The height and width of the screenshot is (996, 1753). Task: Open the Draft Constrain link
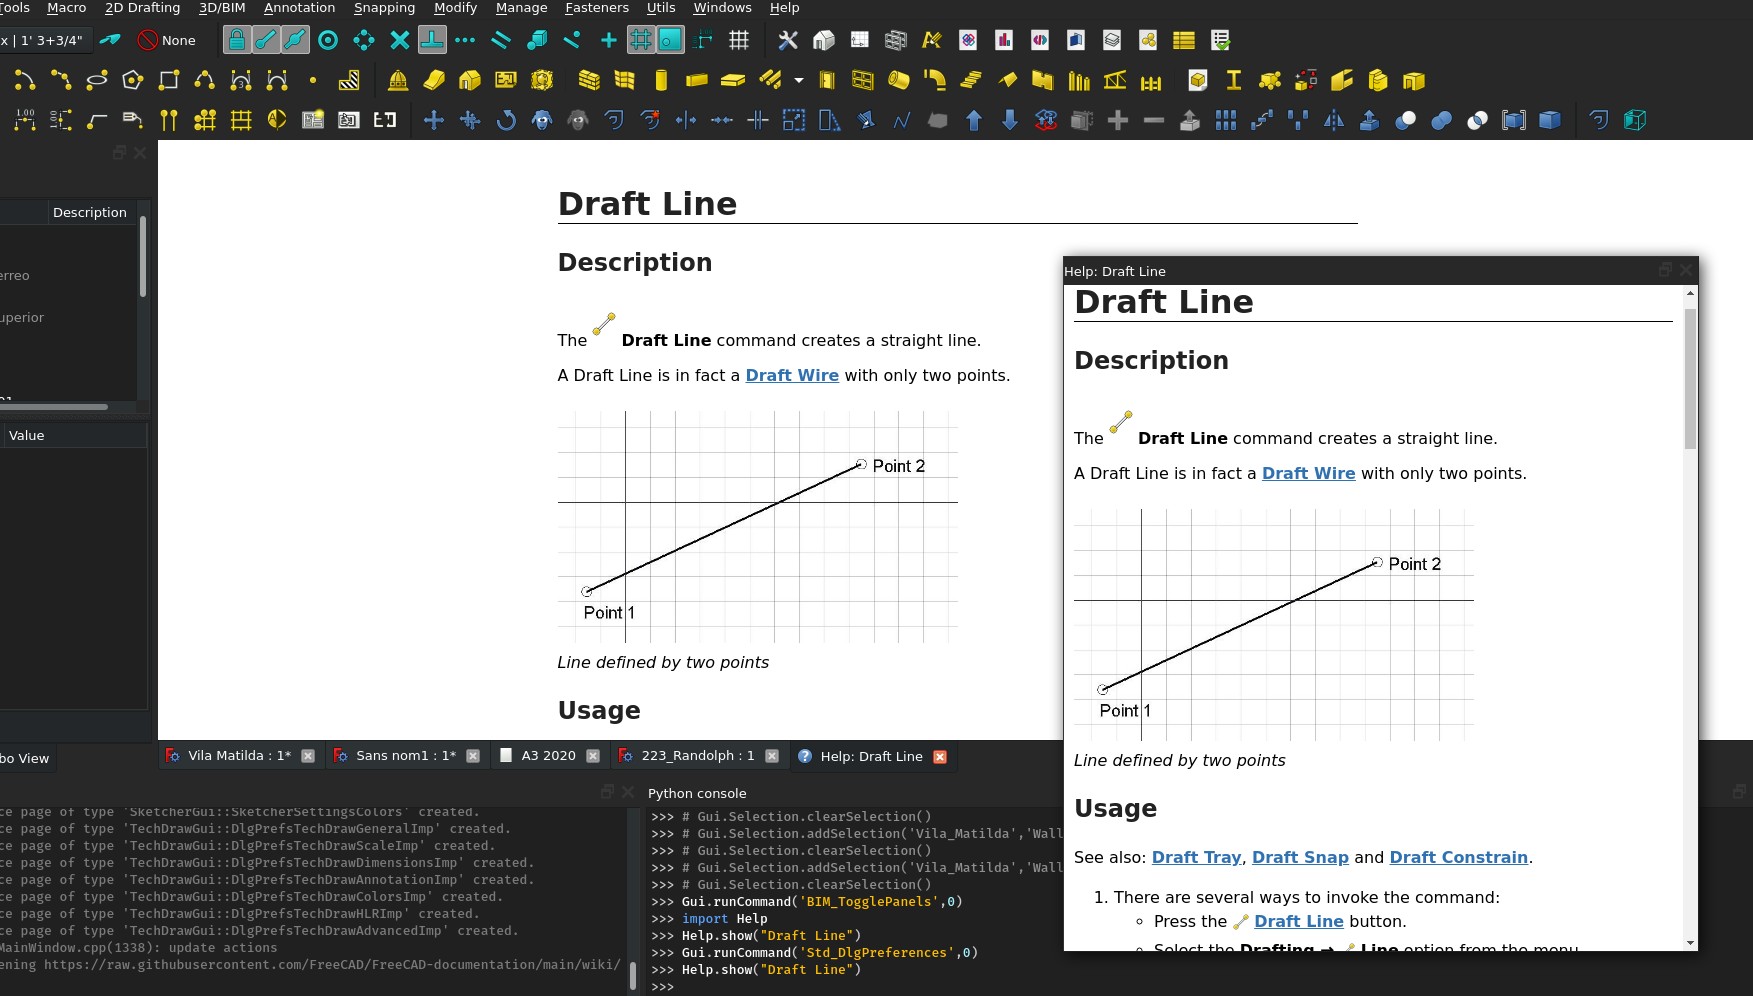pyautogui.click(x=1458, y=857)
